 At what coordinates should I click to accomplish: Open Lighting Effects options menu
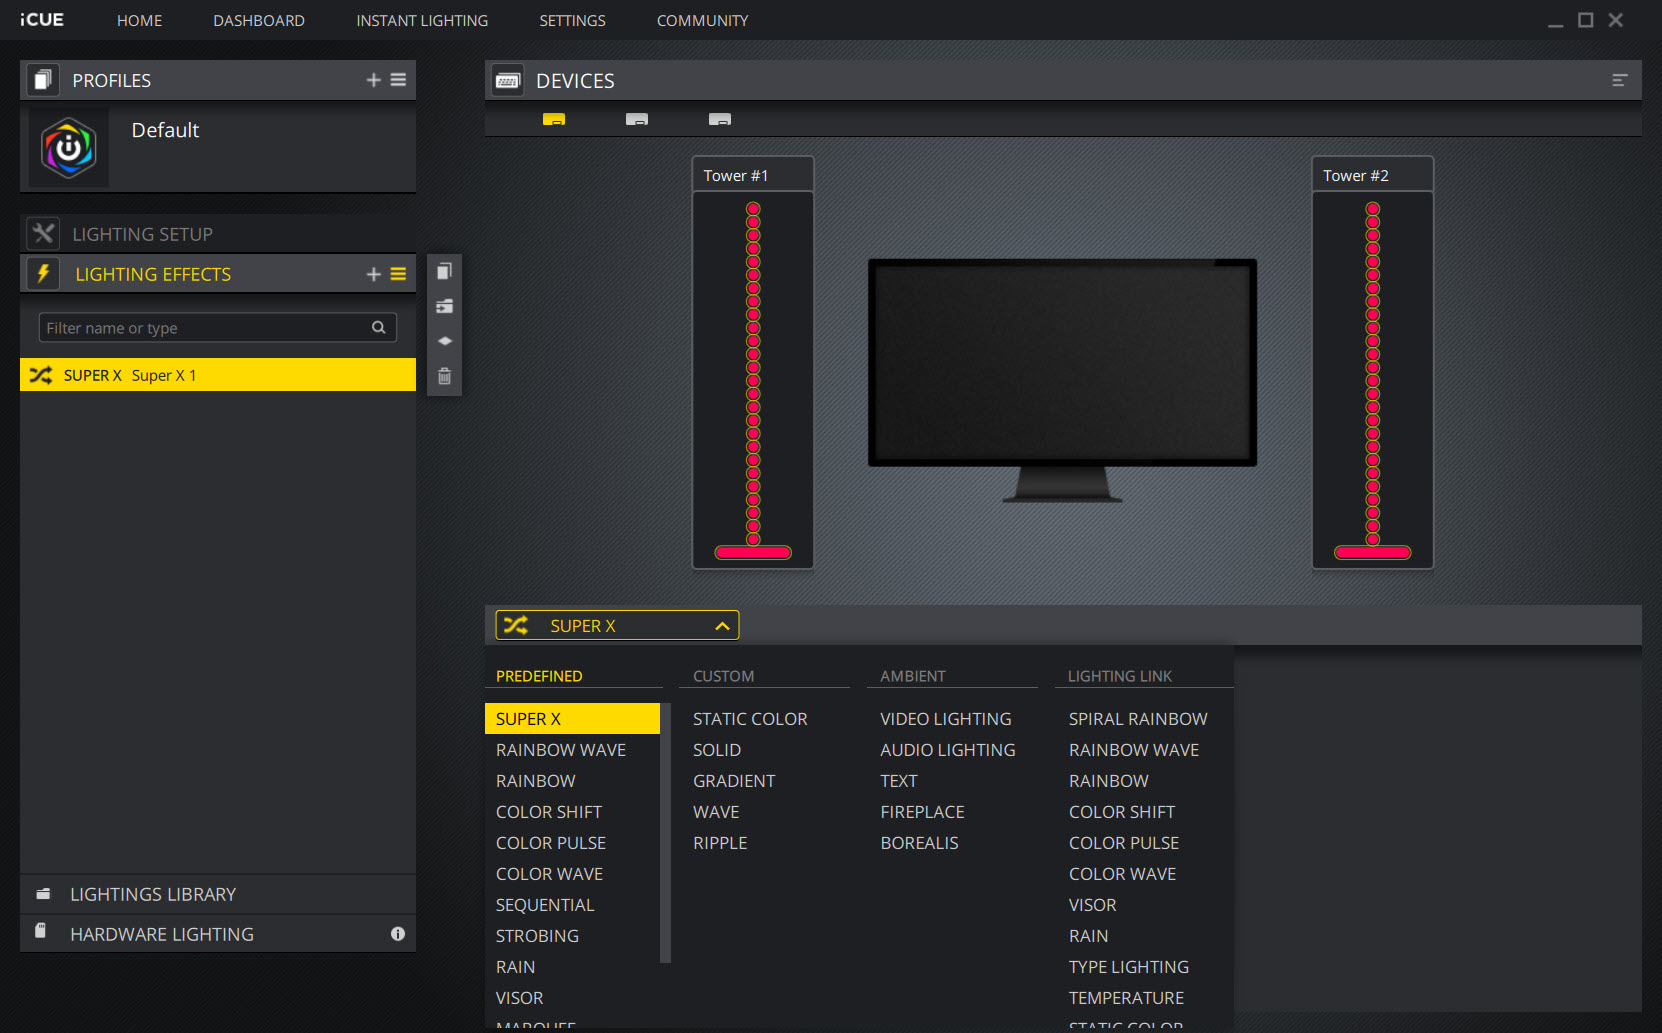pyautogui.click(x=398, y=274)
